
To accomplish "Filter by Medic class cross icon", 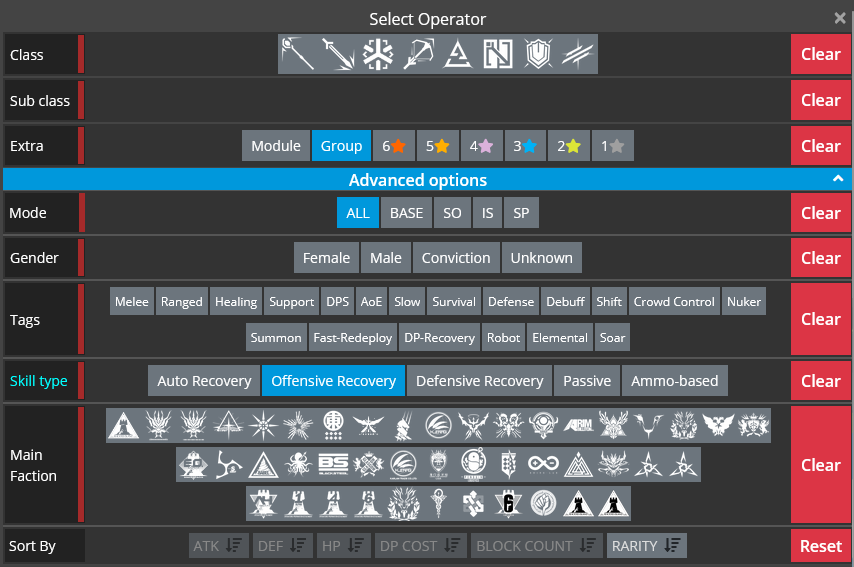I will 377,54.
